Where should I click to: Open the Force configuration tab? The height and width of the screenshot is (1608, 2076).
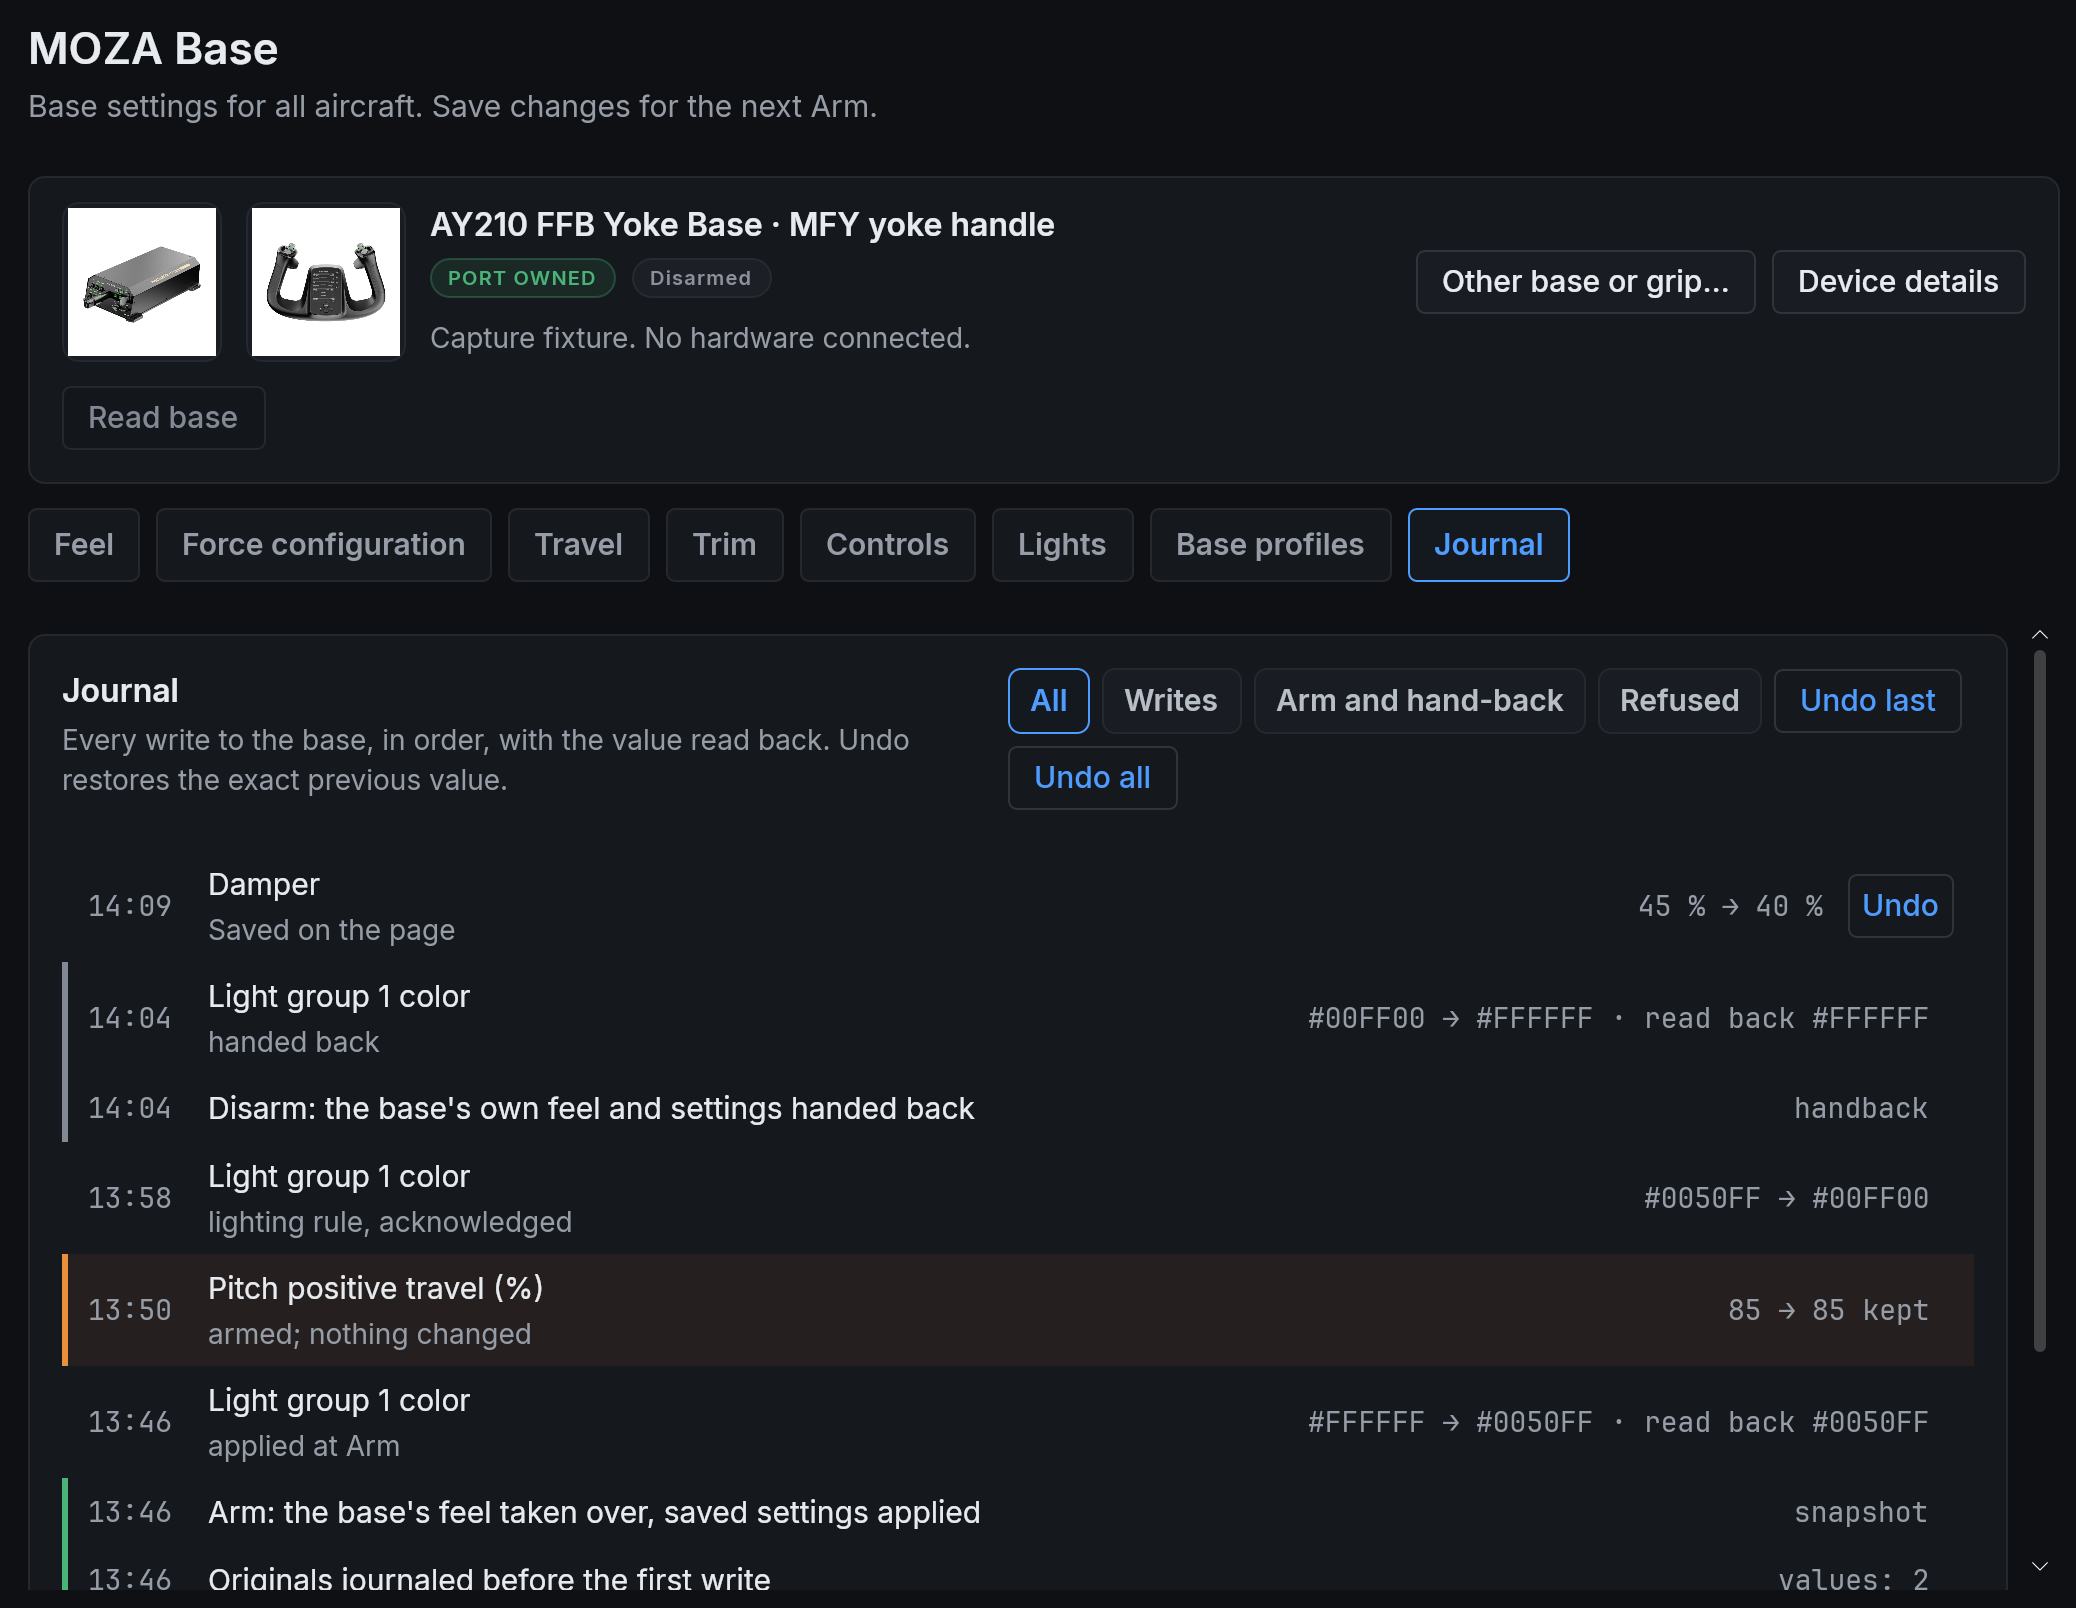tap(324, 545)
